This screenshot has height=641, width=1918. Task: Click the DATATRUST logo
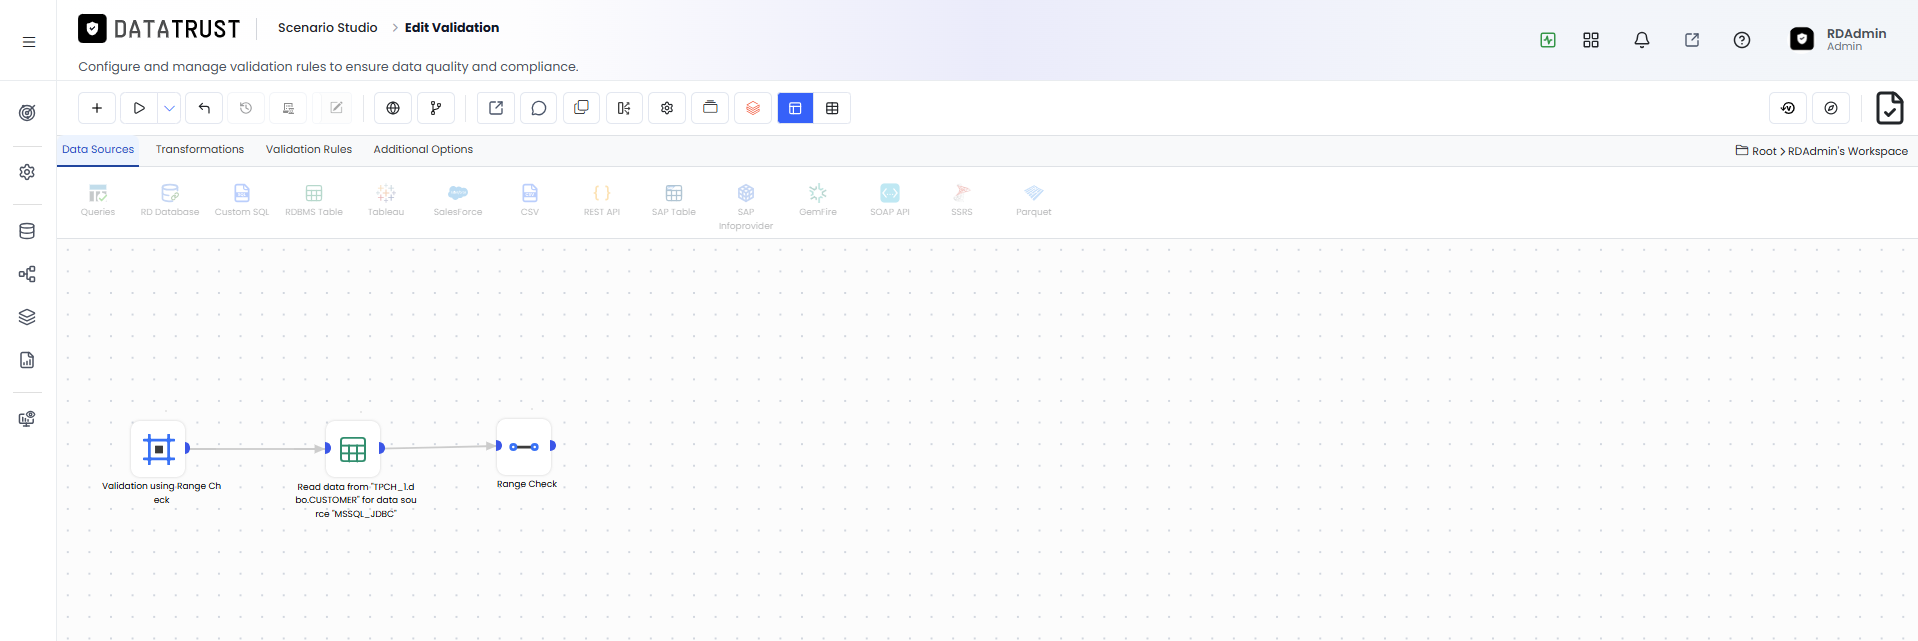[160, 29]
